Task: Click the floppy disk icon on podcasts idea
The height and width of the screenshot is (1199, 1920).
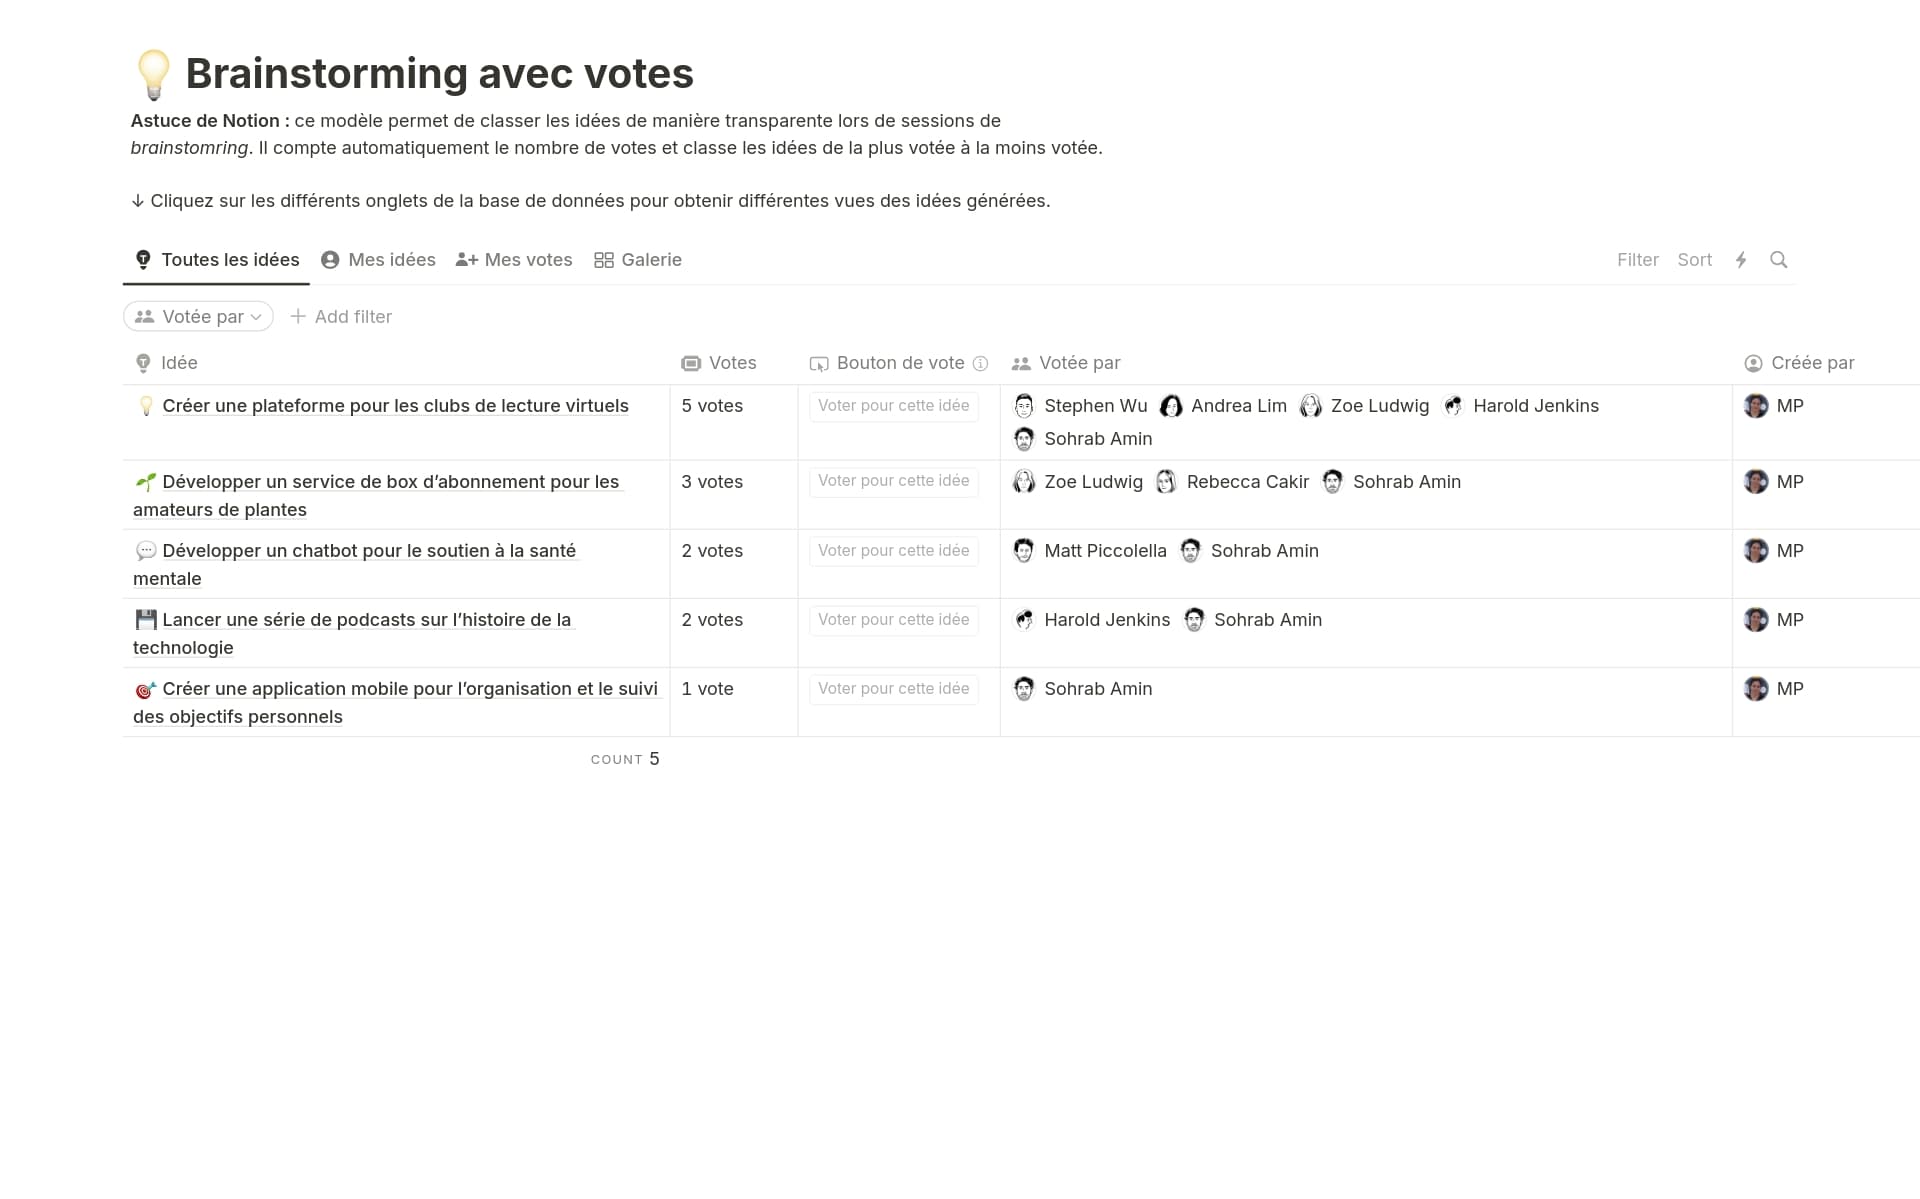Action: [x=146, y=620]
